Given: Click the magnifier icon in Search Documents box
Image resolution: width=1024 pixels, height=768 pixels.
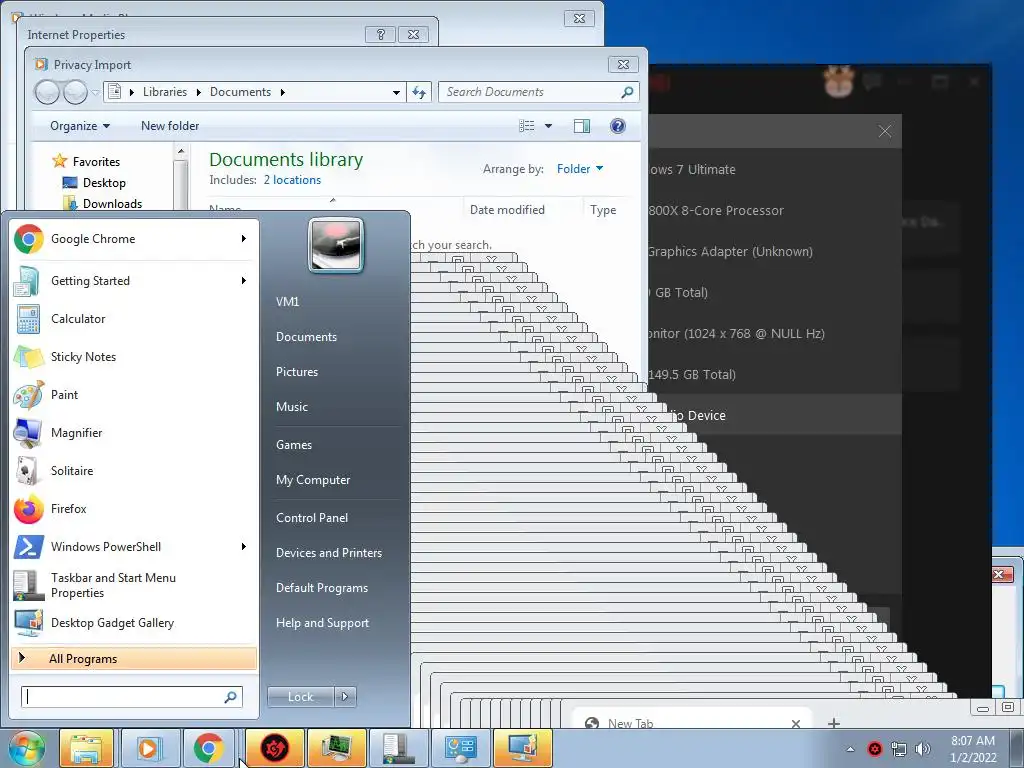Looking at the screenshot, I should (627, 92).
